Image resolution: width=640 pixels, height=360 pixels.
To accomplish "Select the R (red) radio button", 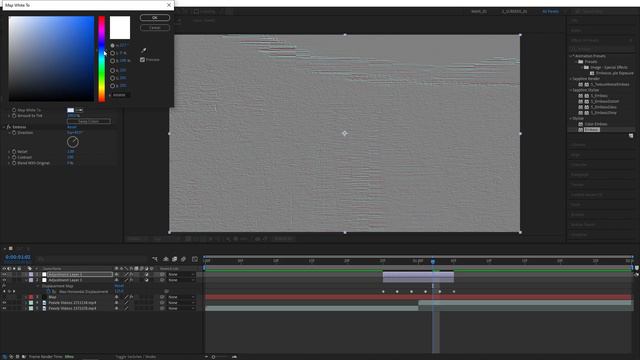I will 112,70.
